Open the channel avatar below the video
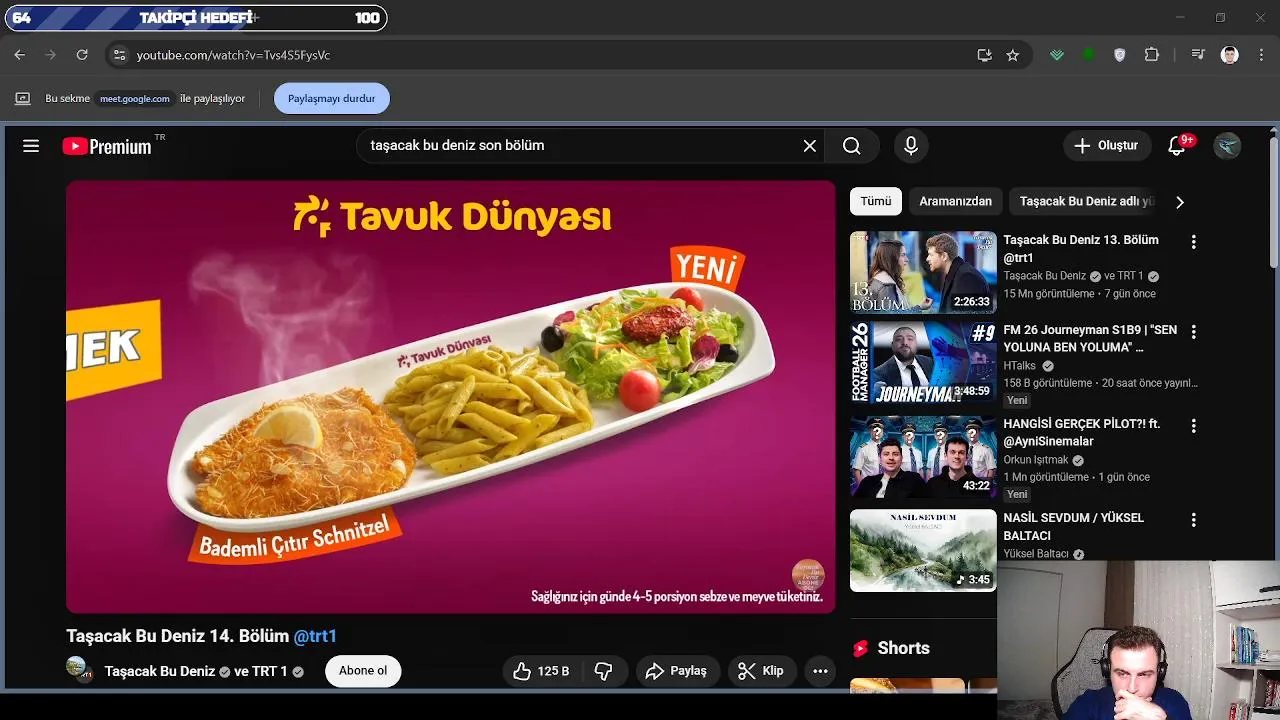 point(79,669)
